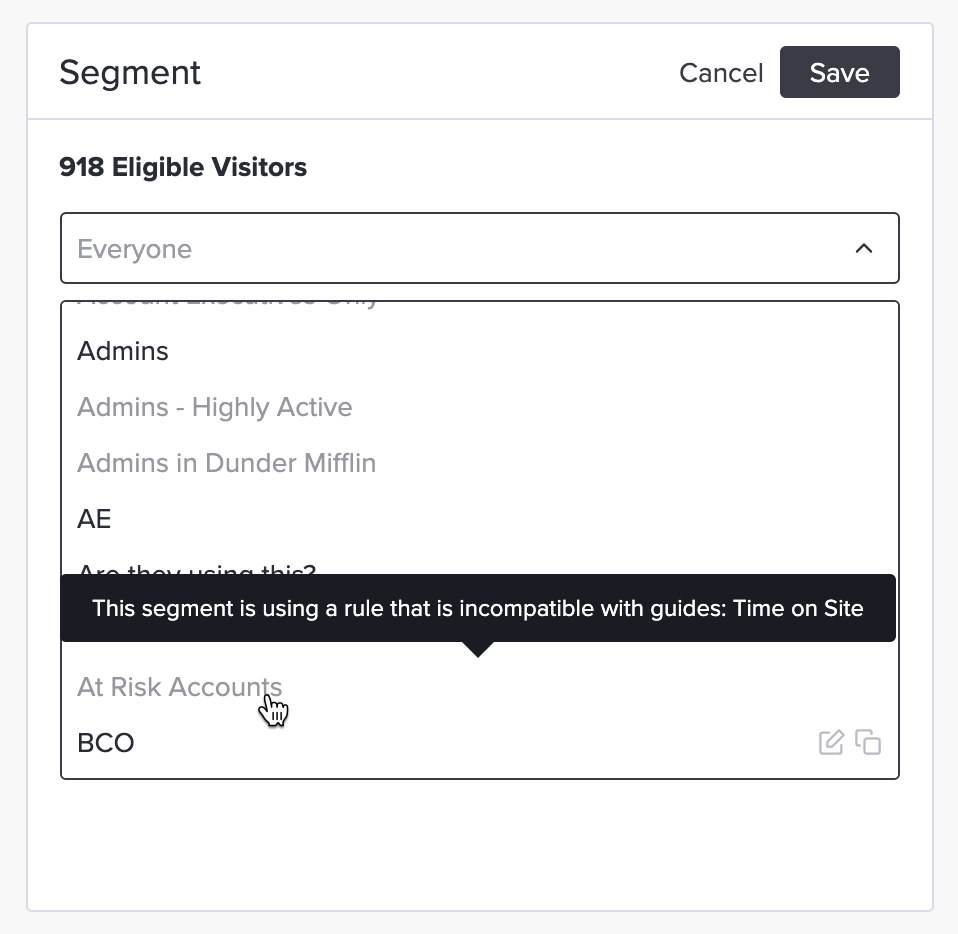Click the 918 Eligible Visitors count

pos(183,167)
